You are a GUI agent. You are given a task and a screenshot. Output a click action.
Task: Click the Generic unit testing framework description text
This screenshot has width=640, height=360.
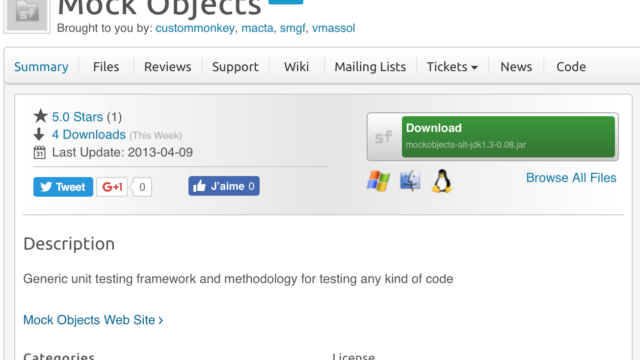[238, 279]
